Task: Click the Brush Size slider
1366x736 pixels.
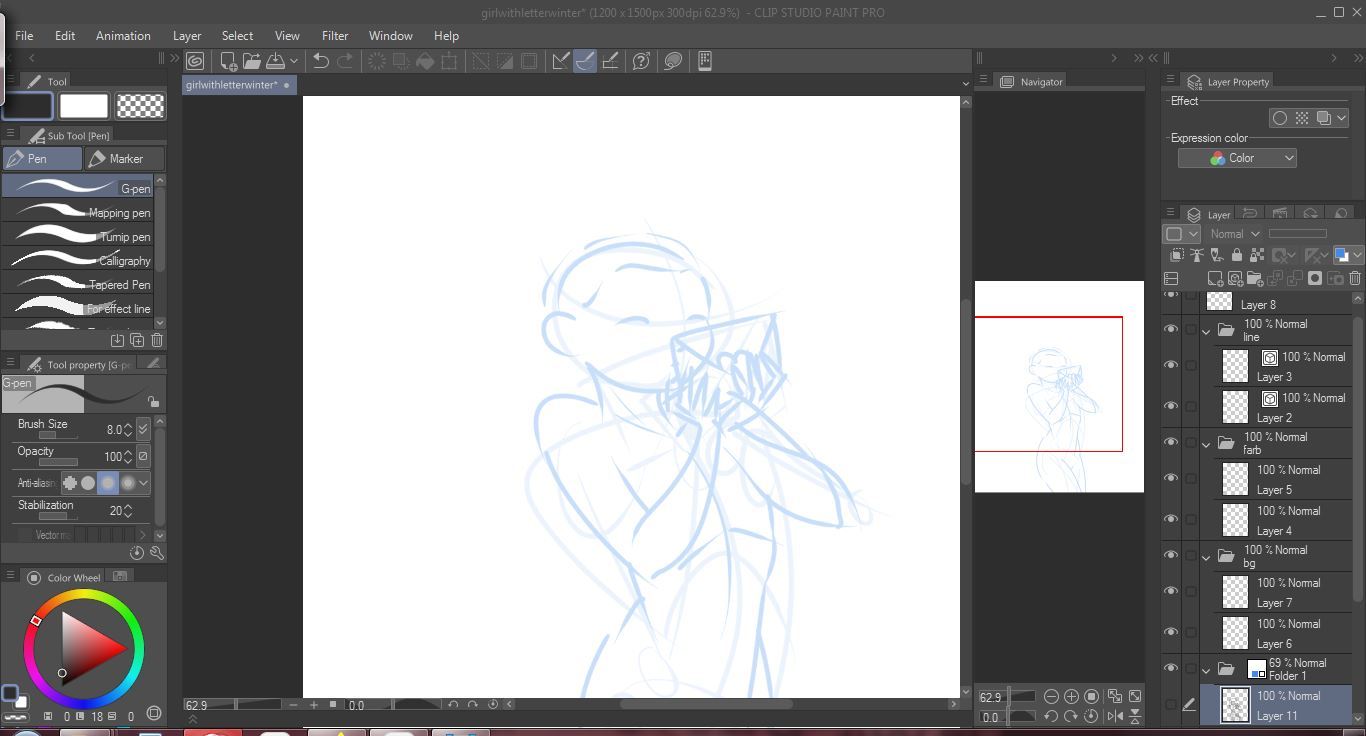Action: (x=58, y=436)
